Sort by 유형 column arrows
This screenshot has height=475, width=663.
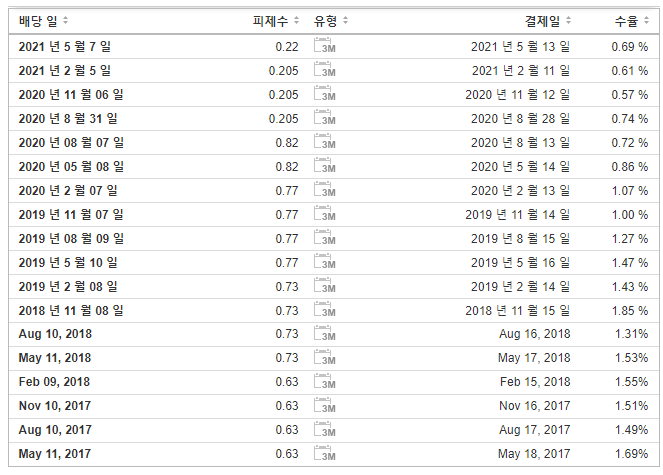[x=345, y=20]
